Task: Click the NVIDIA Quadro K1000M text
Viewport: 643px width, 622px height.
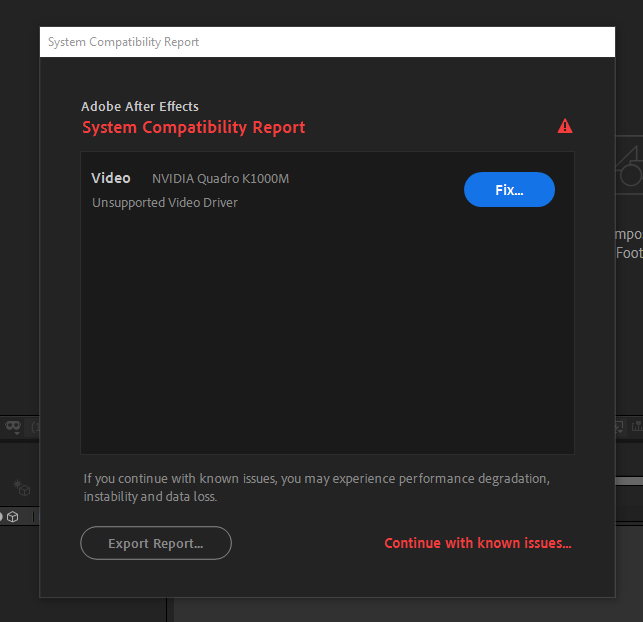Action: pyautogui.click(x=221, y=179)
